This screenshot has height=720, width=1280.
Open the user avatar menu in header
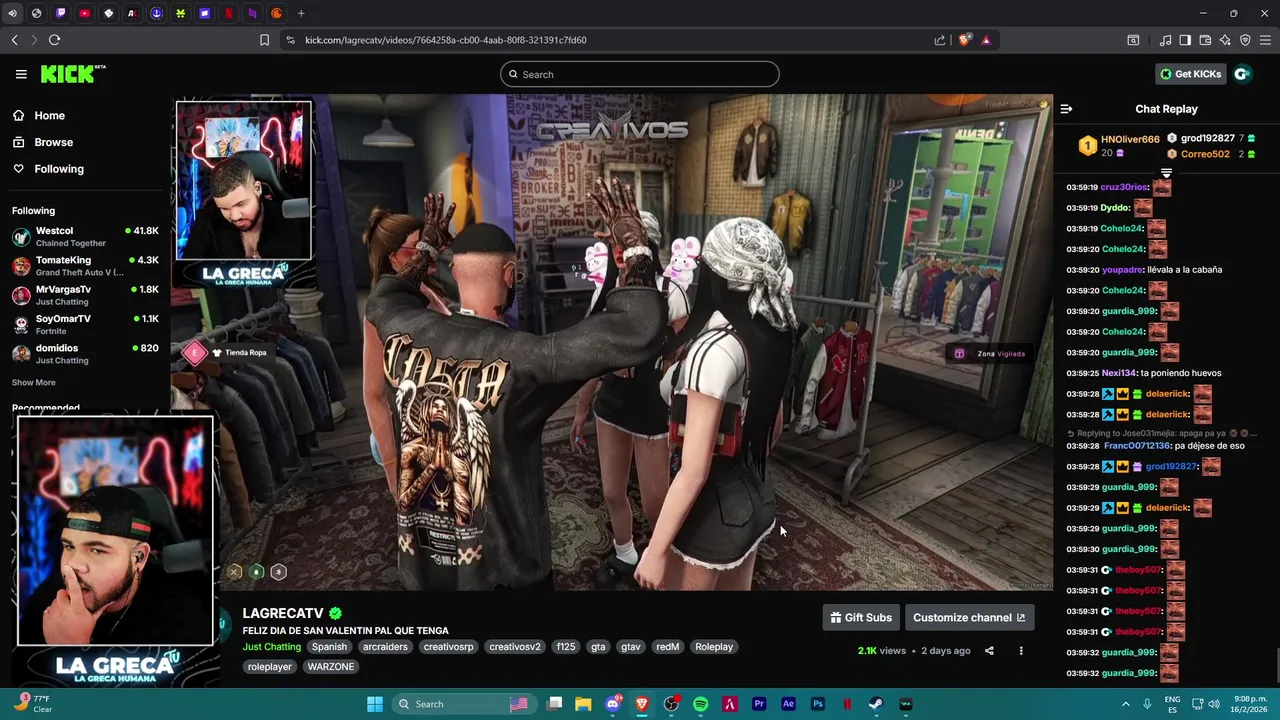1242,74
